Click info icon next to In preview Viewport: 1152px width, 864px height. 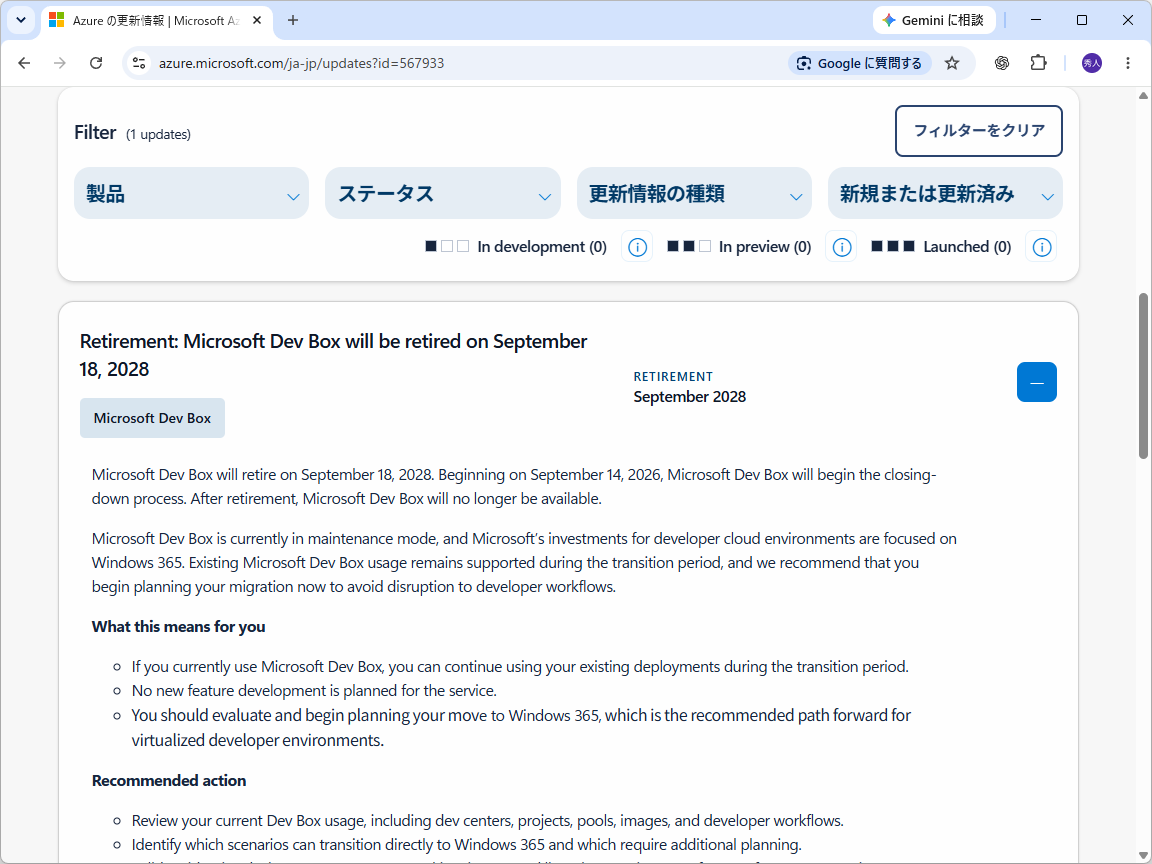click(841, 247)
